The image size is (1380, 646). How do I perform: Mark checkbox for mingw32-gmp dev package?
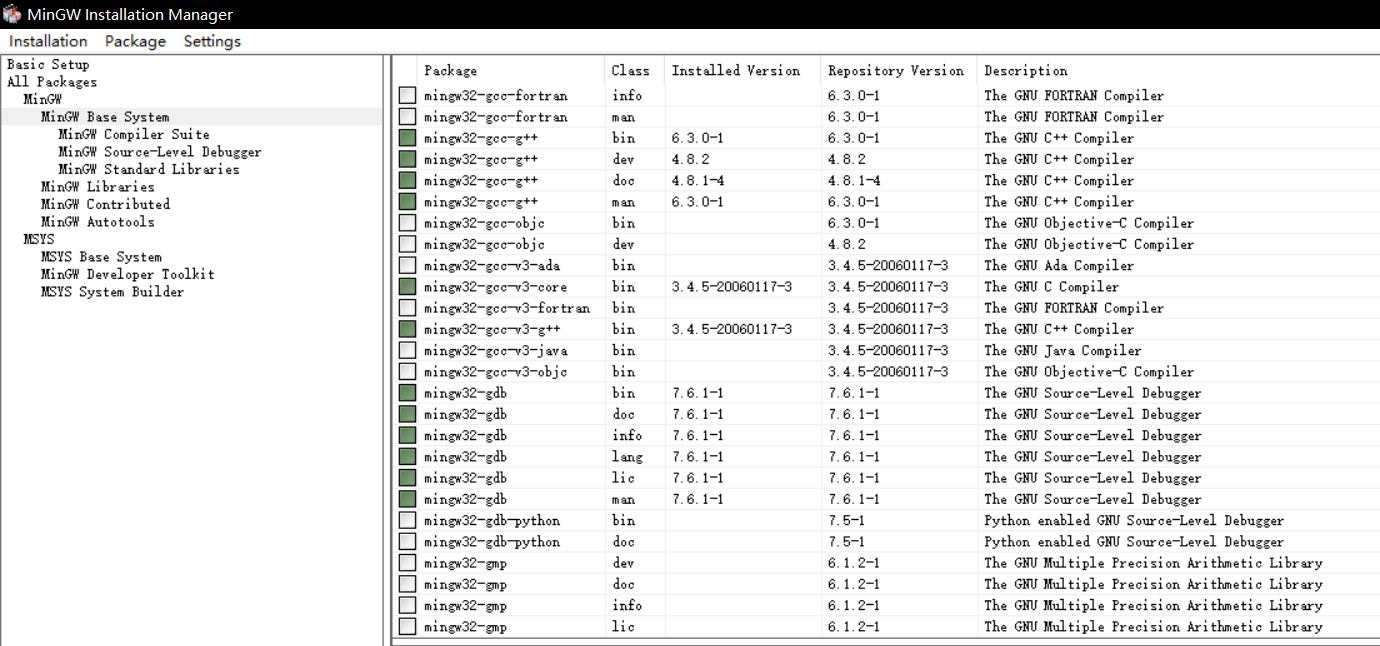click(407, 563)
